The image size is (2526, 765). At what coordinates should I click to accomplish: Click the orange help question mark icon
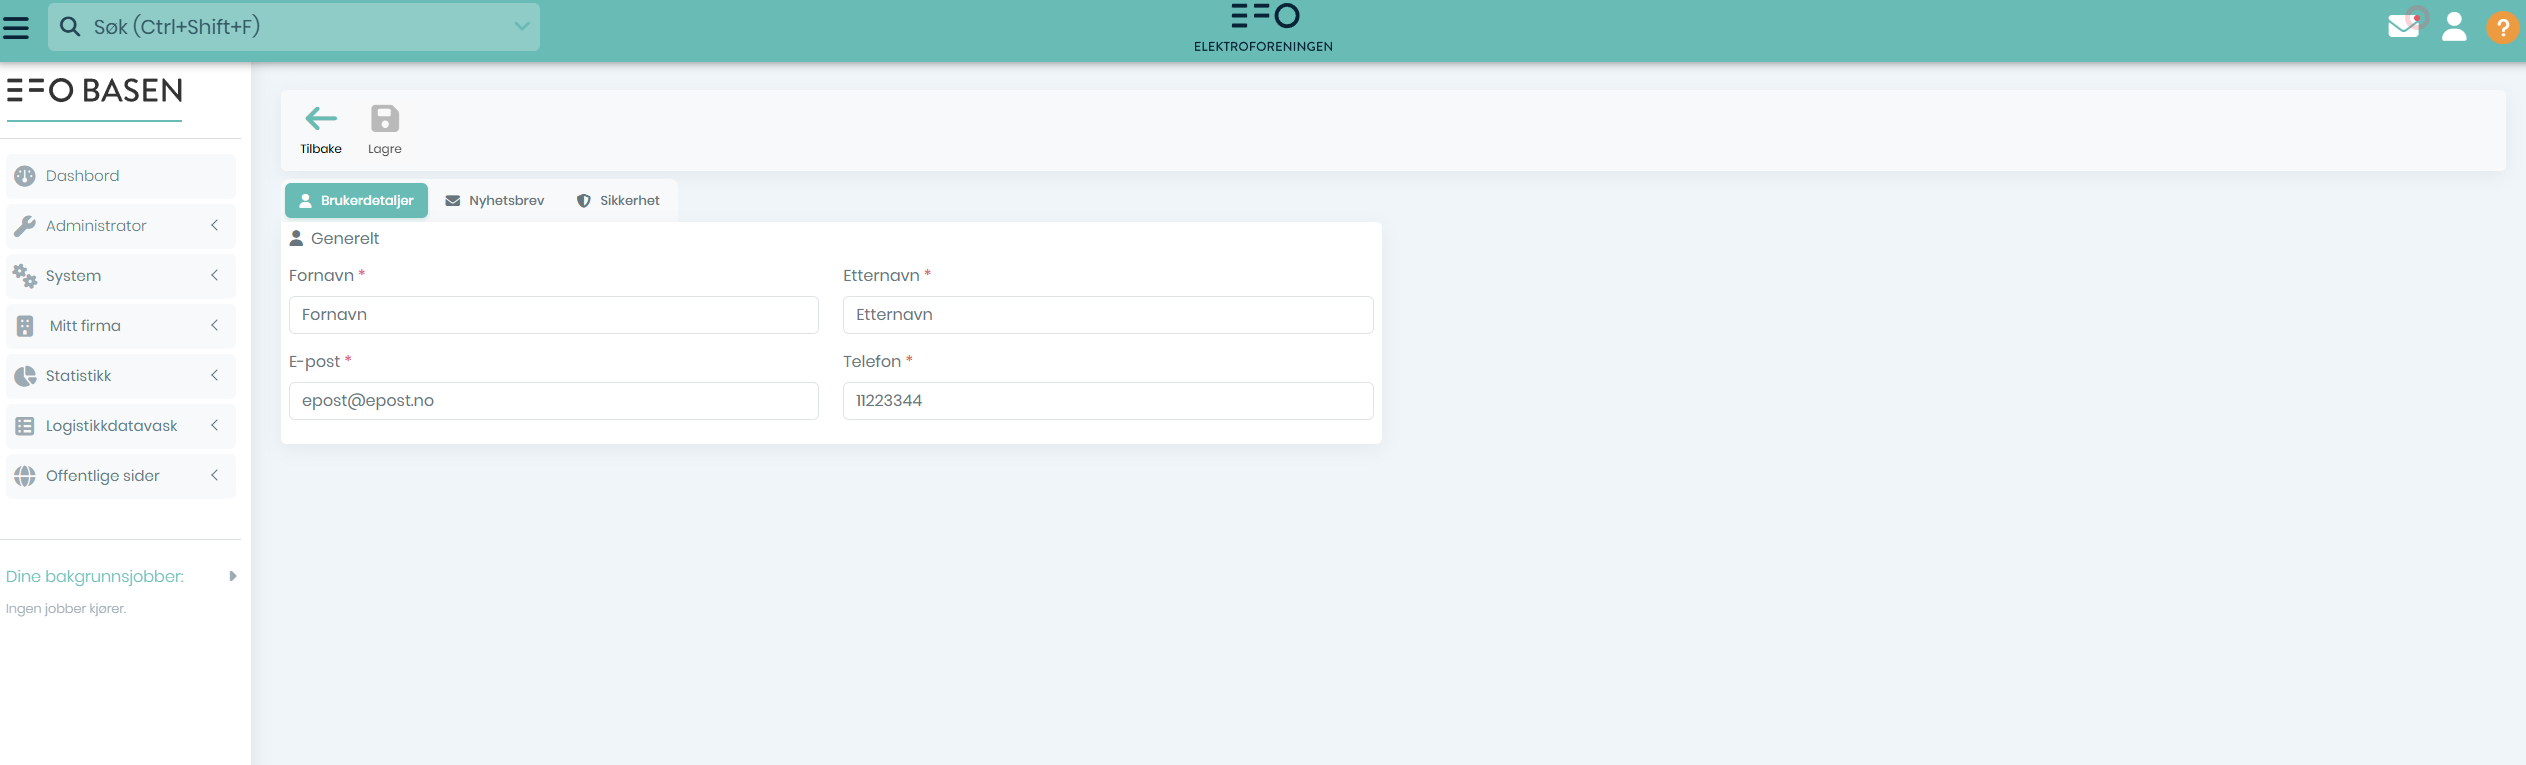coord(2502,27)
